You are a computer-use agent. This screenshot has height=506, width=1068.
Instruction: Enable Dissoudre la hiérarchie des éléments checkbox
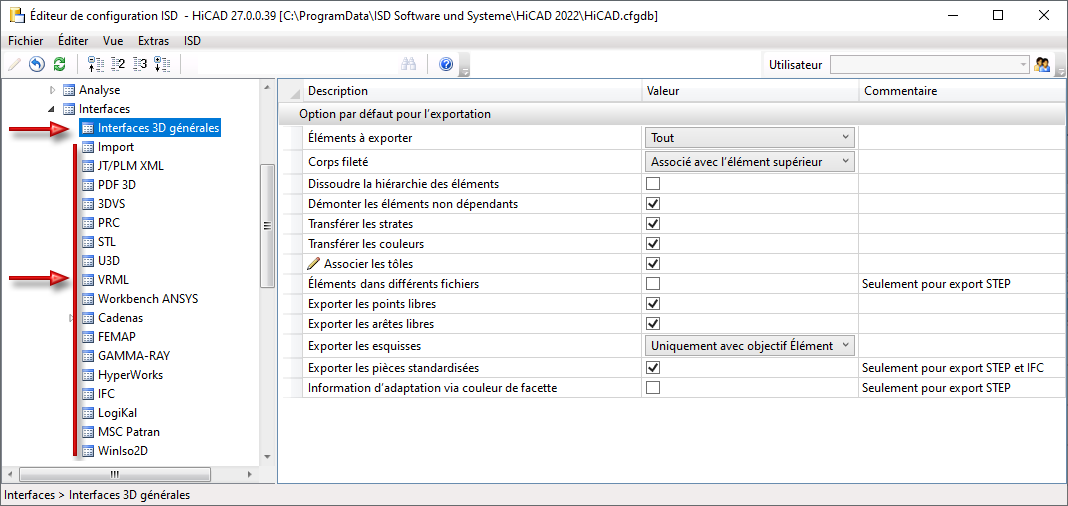pos(653,184)
